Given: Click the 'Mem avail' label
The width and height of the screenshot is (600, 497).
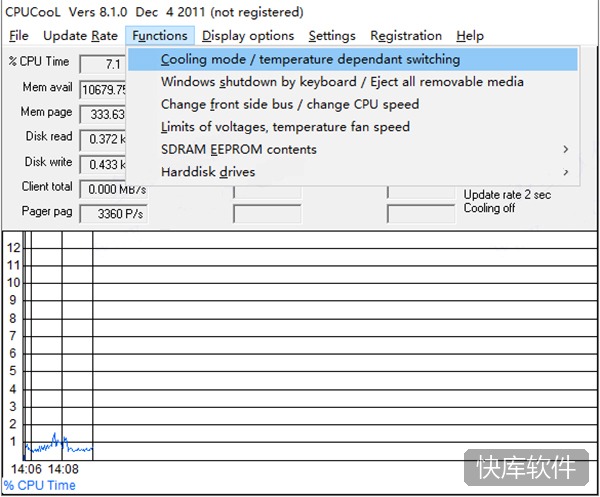Looking at the screenshot, I should [x=47, y=87].
